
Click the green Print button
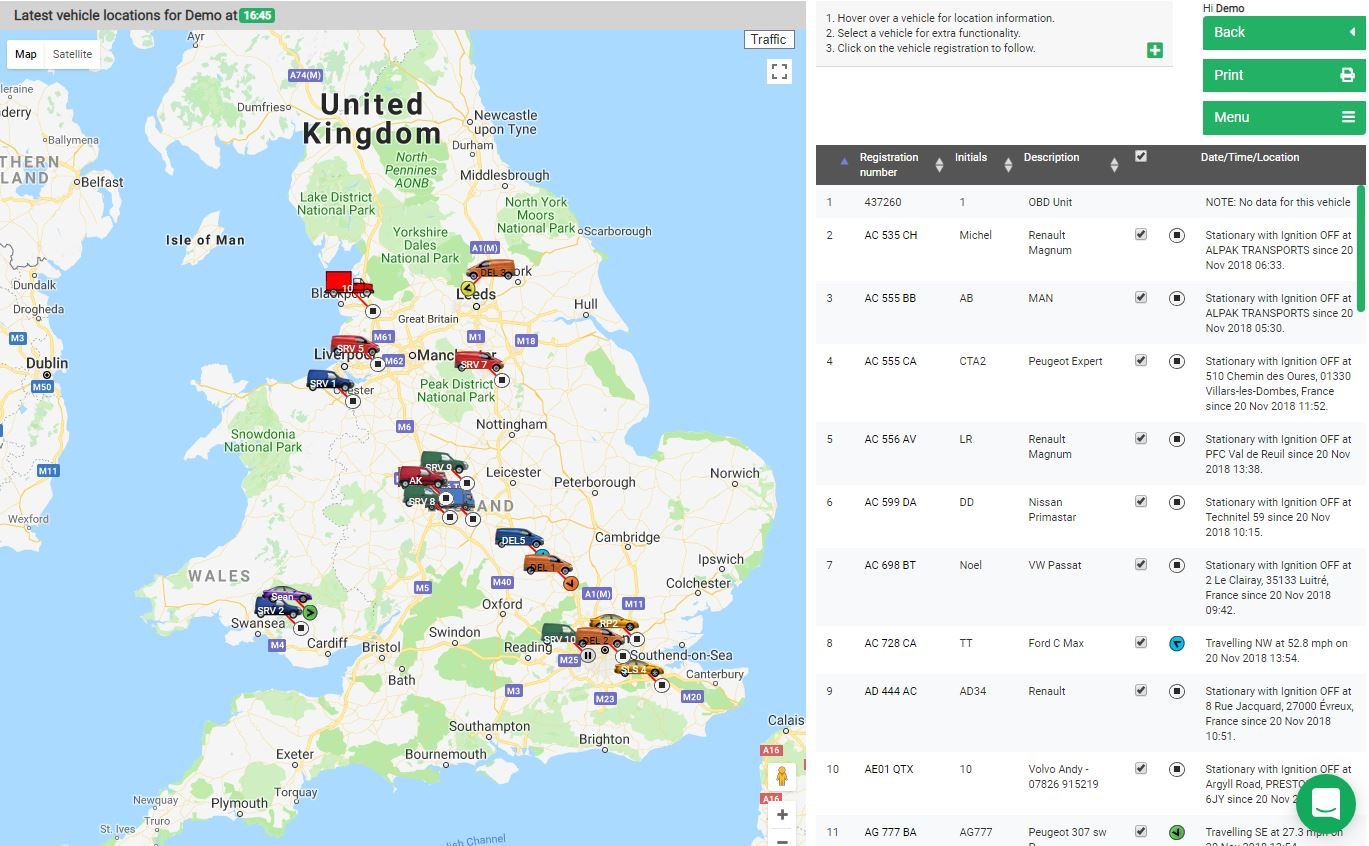click(x=1283, y=75)
